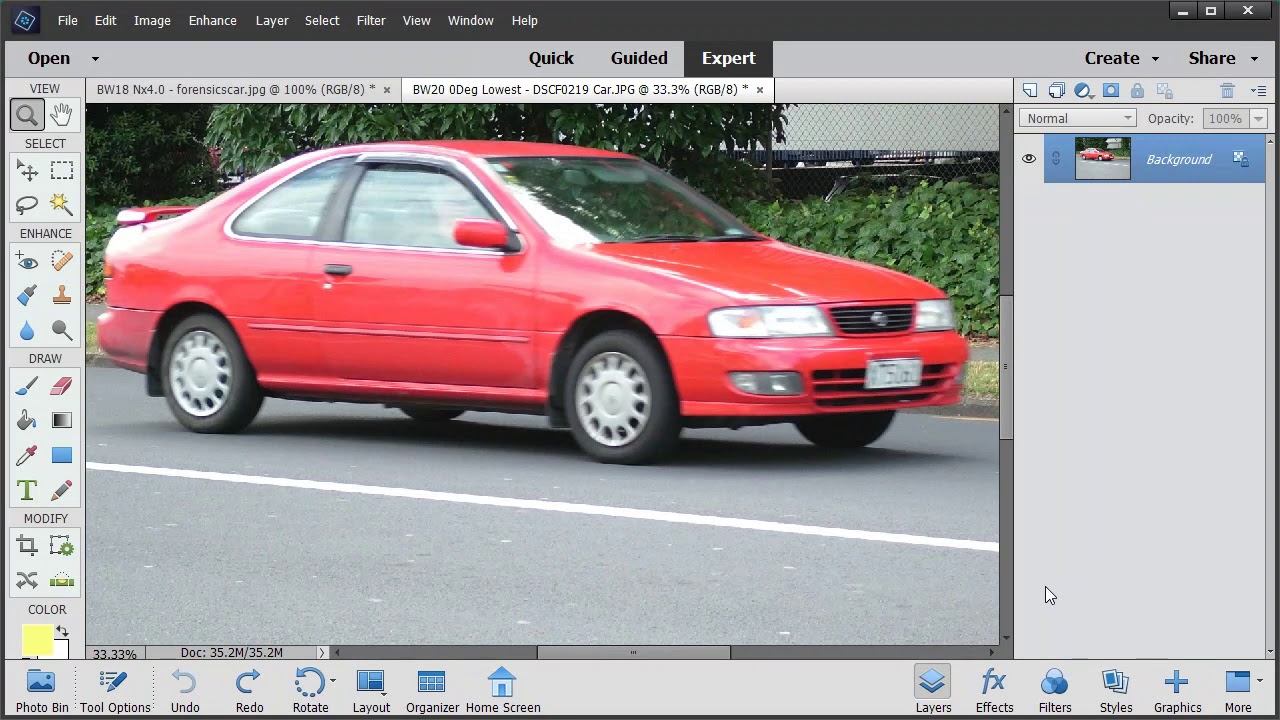Hide the Background layer with eye icon
Screen dimensions: 1280x720
(x=1029, y=159)
